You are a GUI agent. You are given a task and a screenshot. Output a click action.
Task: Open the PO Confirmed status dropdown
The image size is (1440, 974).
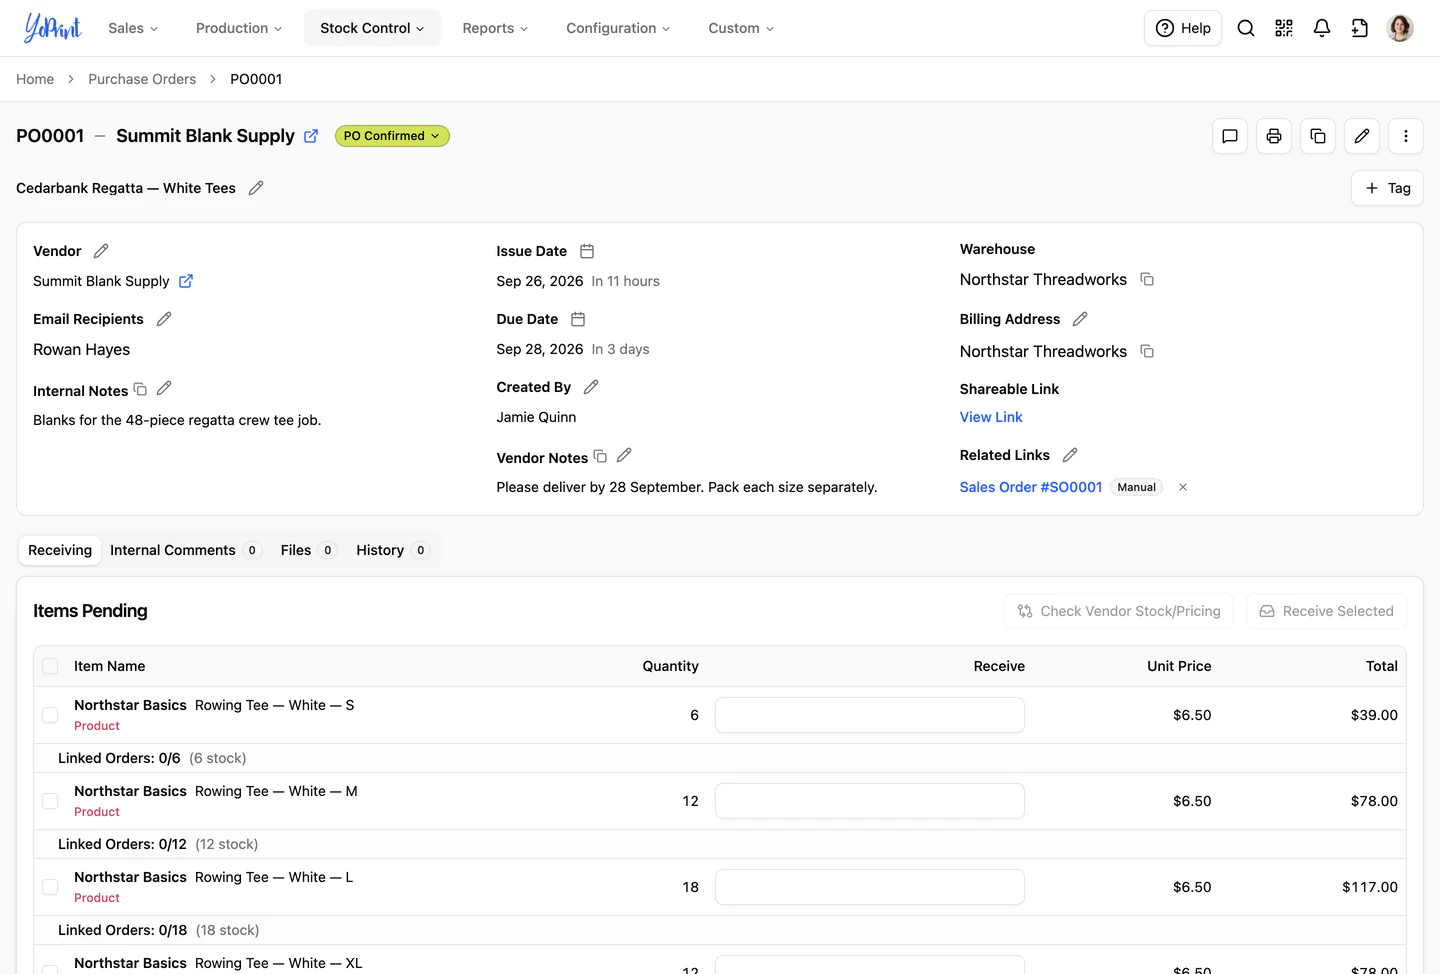392,136
